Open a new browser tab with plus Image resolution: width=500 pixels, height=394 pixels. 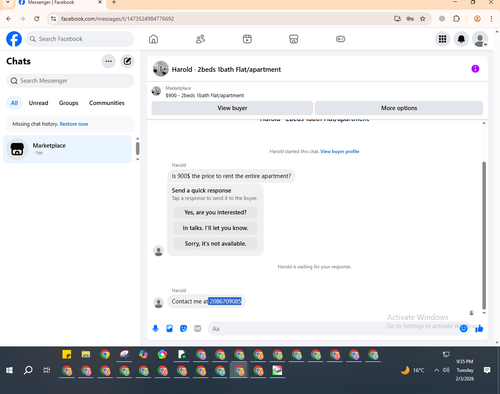click(x=114, y=2)
